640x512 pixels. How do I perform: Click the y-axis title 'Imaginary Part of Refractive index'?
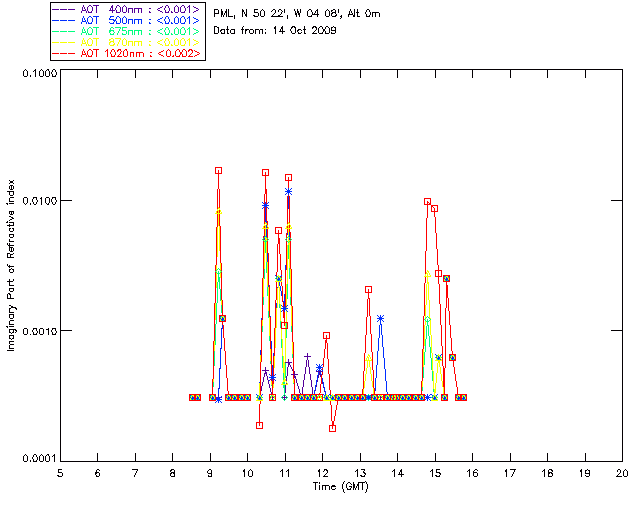(x=11, y=265)
